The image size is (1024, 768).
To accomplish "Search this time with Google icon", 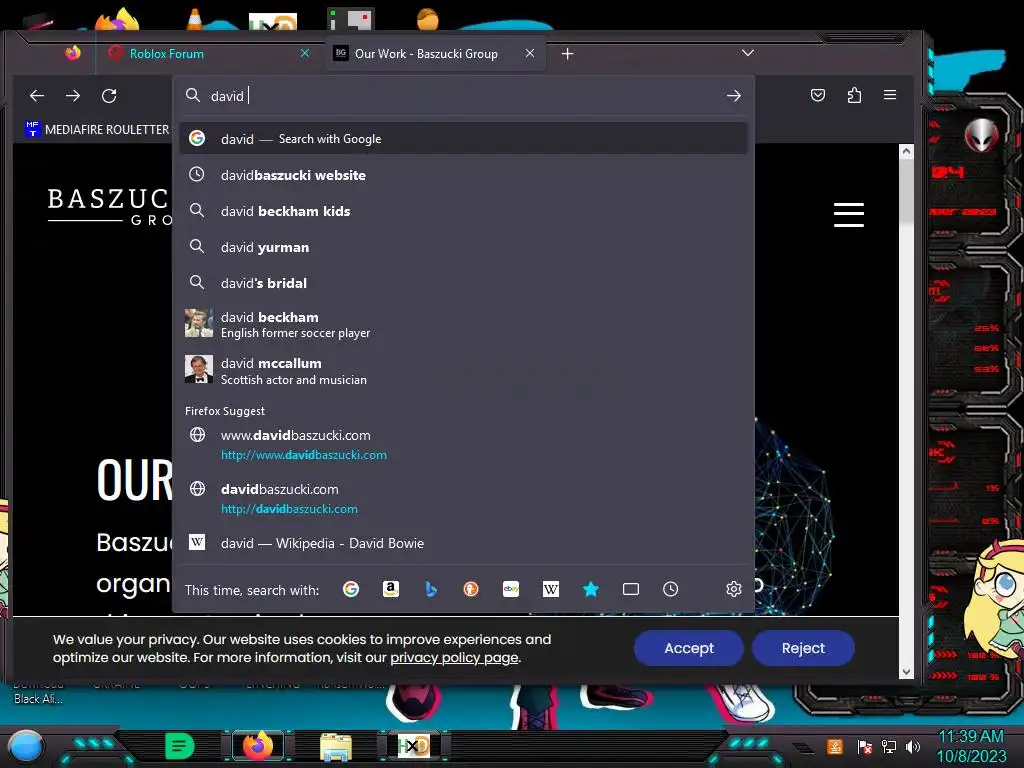I will tap(351, 589).
